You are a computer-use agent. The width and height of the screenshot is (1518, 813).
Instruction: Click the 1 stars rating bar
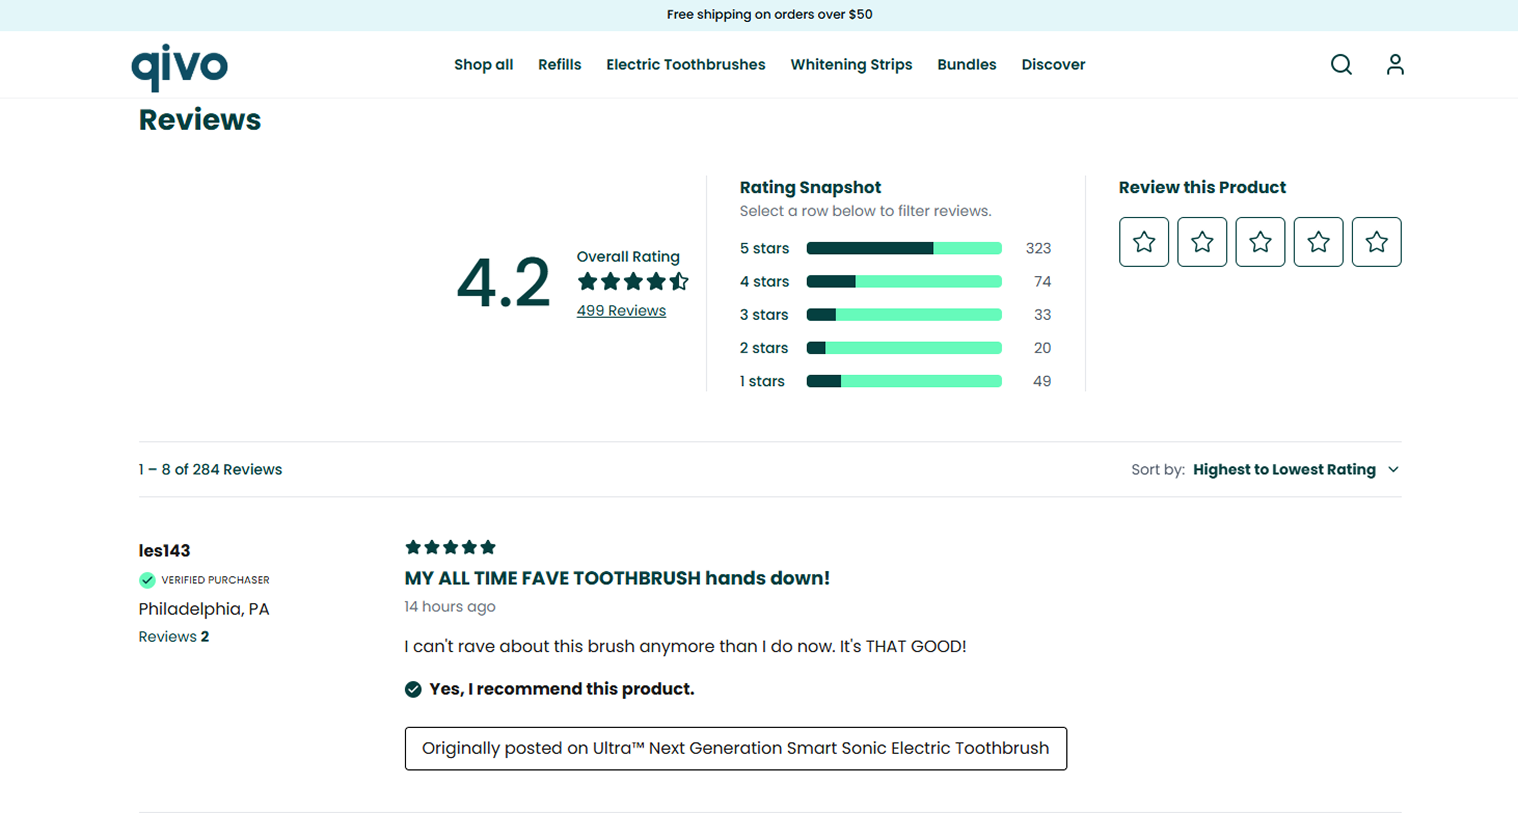(x=904, y=381)
